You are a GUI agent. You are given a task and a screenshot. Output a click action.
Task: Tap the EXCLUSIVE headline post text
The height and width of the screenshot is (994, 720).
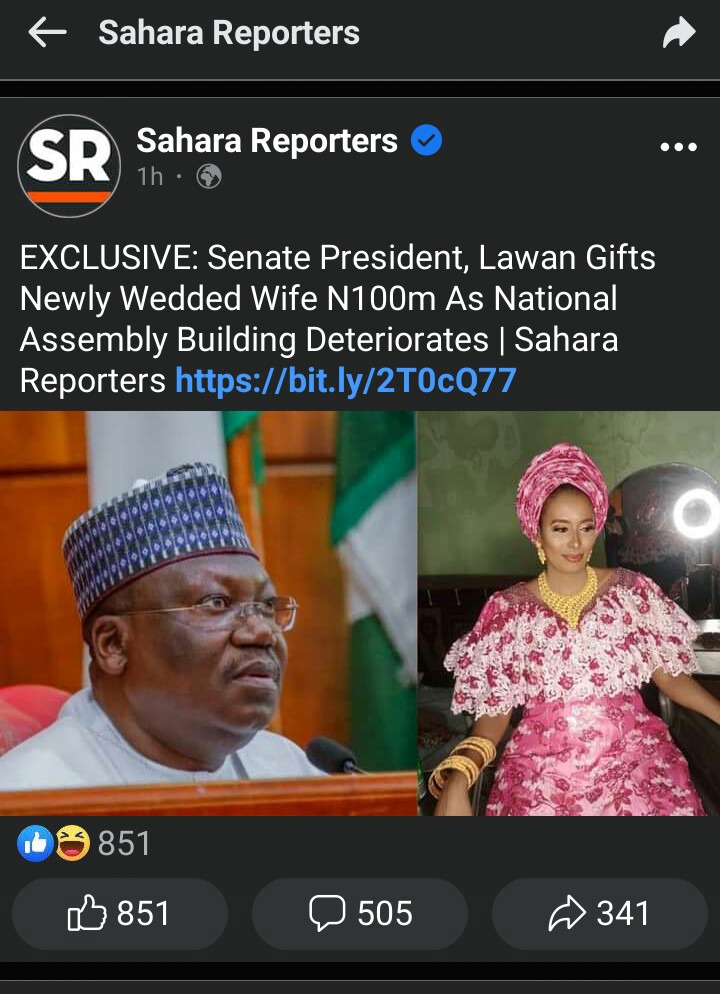tap(337, 319)
